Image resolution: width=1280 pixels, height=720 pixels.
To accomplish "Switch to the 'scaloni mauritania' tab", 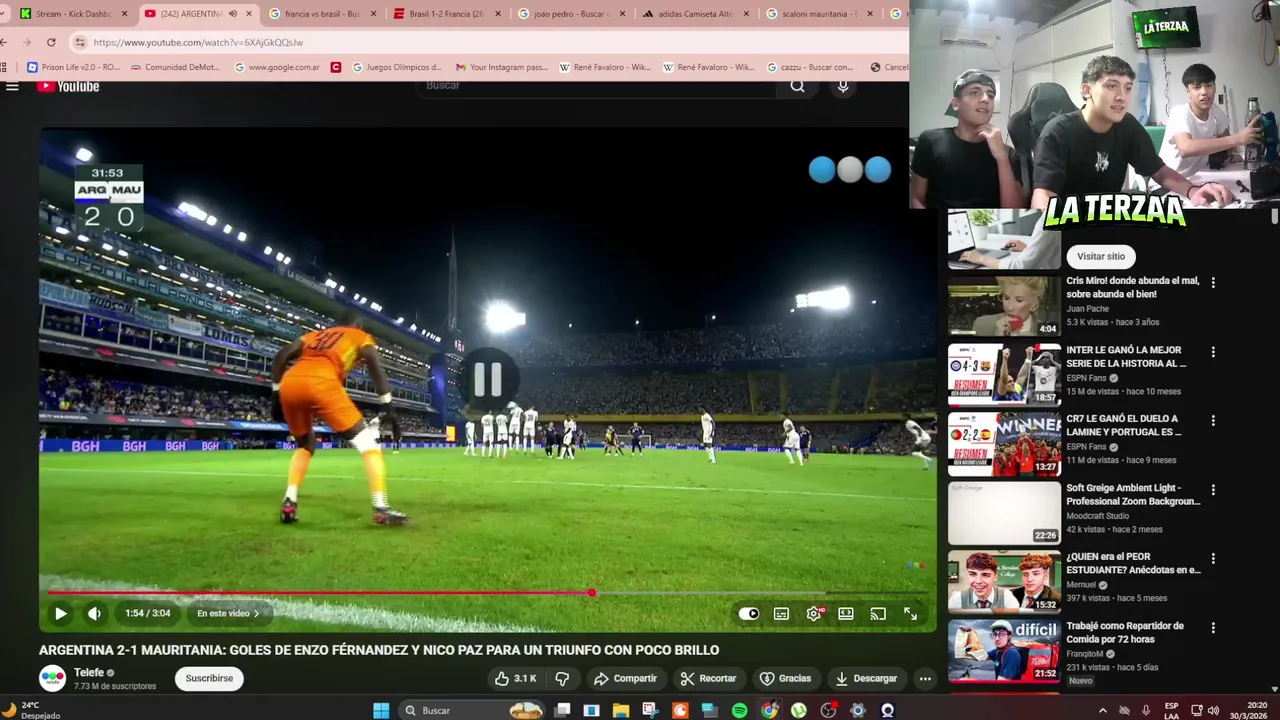I will click(x=821, y=14).
